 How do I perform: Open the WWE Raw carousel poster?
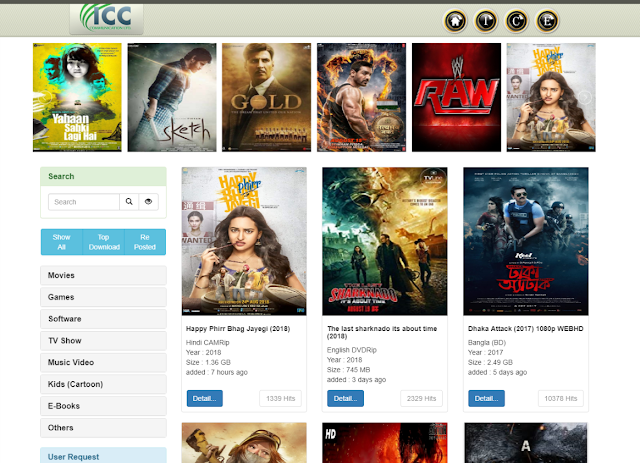coord(456,97)
